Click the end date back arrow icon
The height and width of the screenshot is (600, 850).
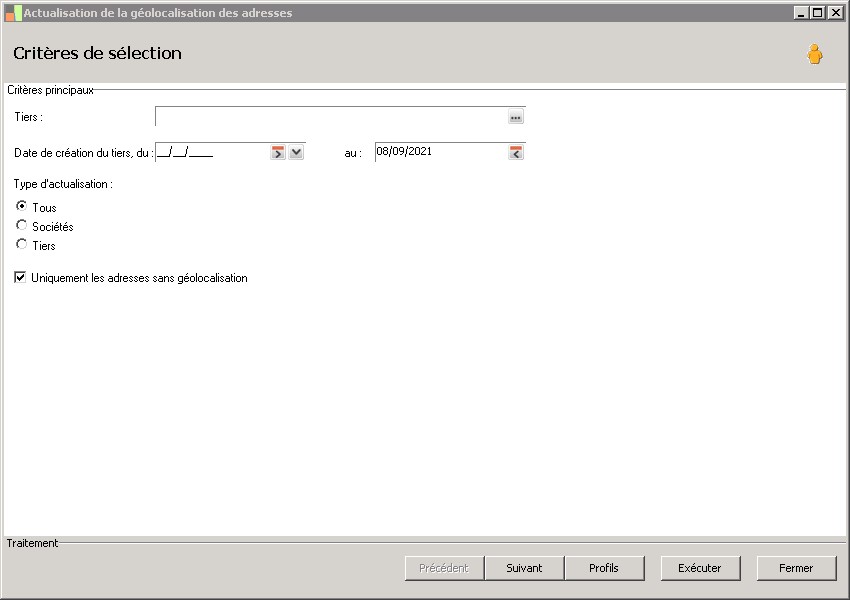point(516,152)
